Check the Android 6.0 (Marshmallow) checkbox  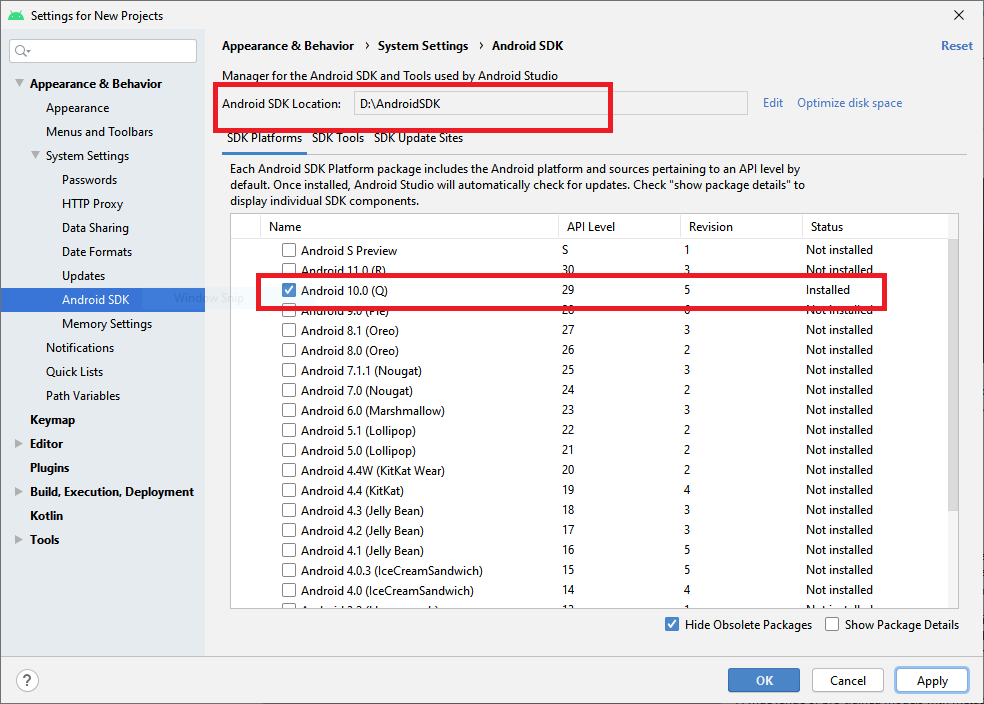[289, 410]
